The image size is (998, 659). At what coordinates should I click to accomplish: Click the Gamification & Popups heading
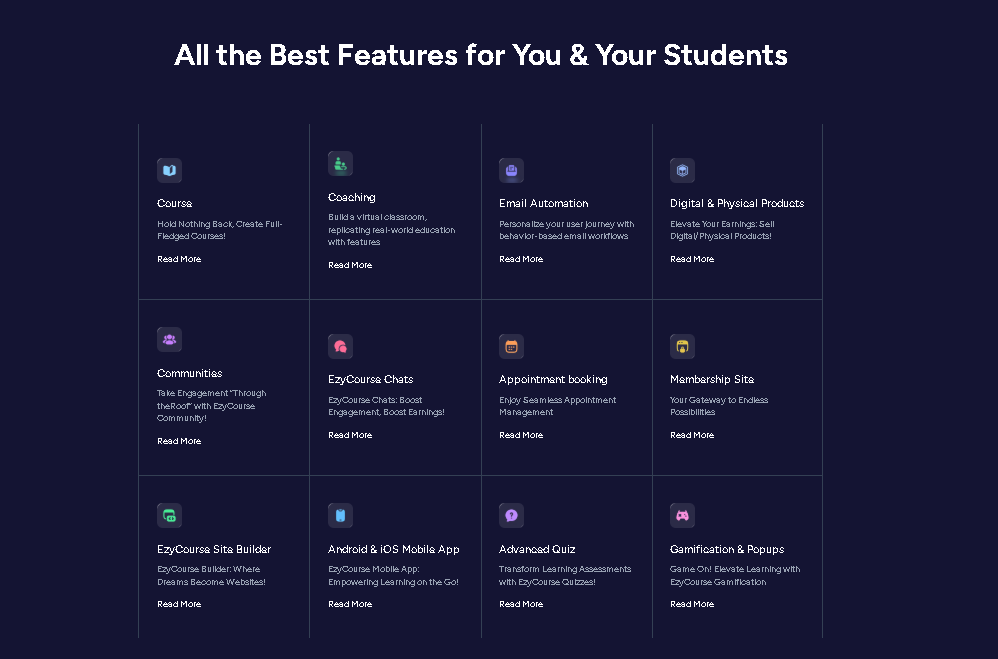click(727, 549)
